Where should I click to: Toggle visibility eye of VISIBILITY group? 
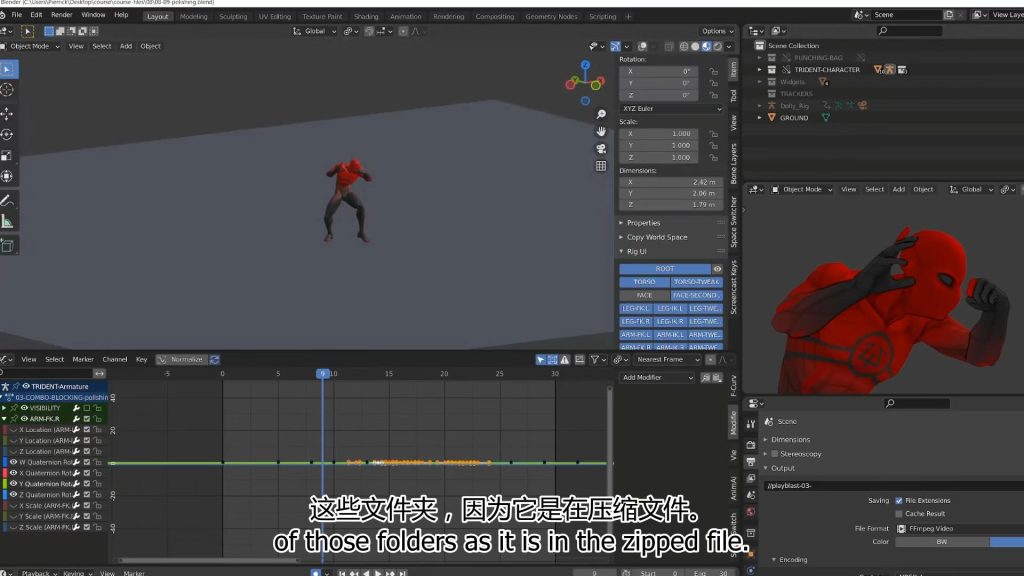click(x=24, y=408)
